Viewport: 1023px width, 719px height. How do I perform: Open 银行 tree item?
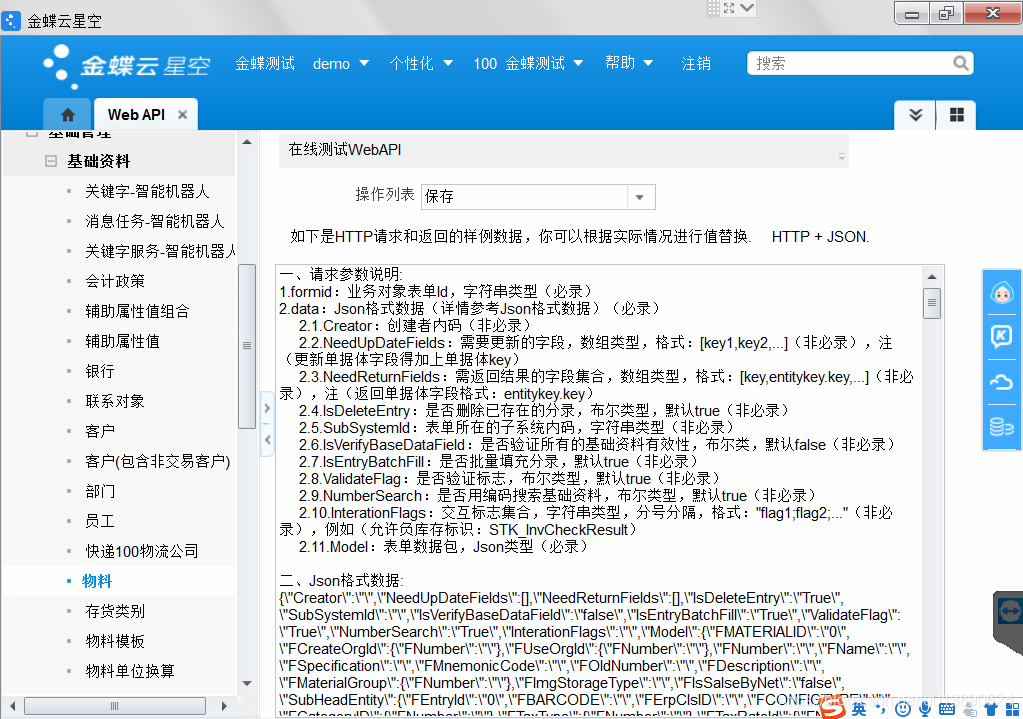pyautogui.click(x=100, y=371)
